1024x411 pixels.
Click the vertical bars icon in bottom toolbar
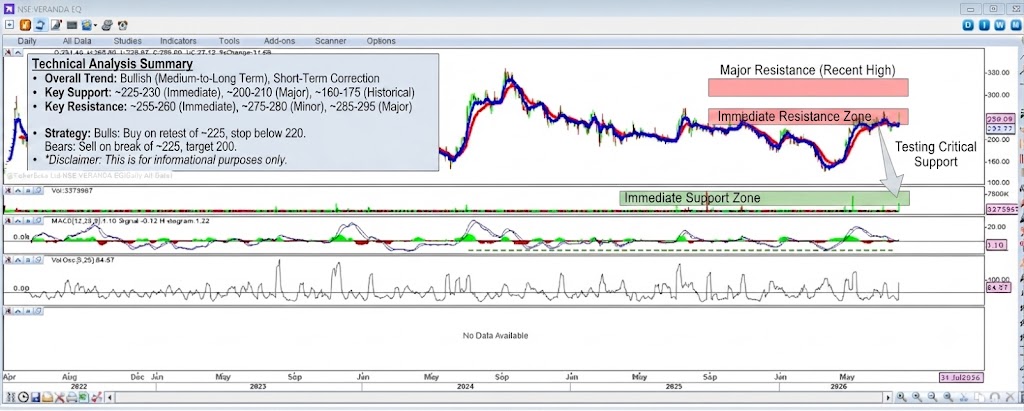pos(11,397)
